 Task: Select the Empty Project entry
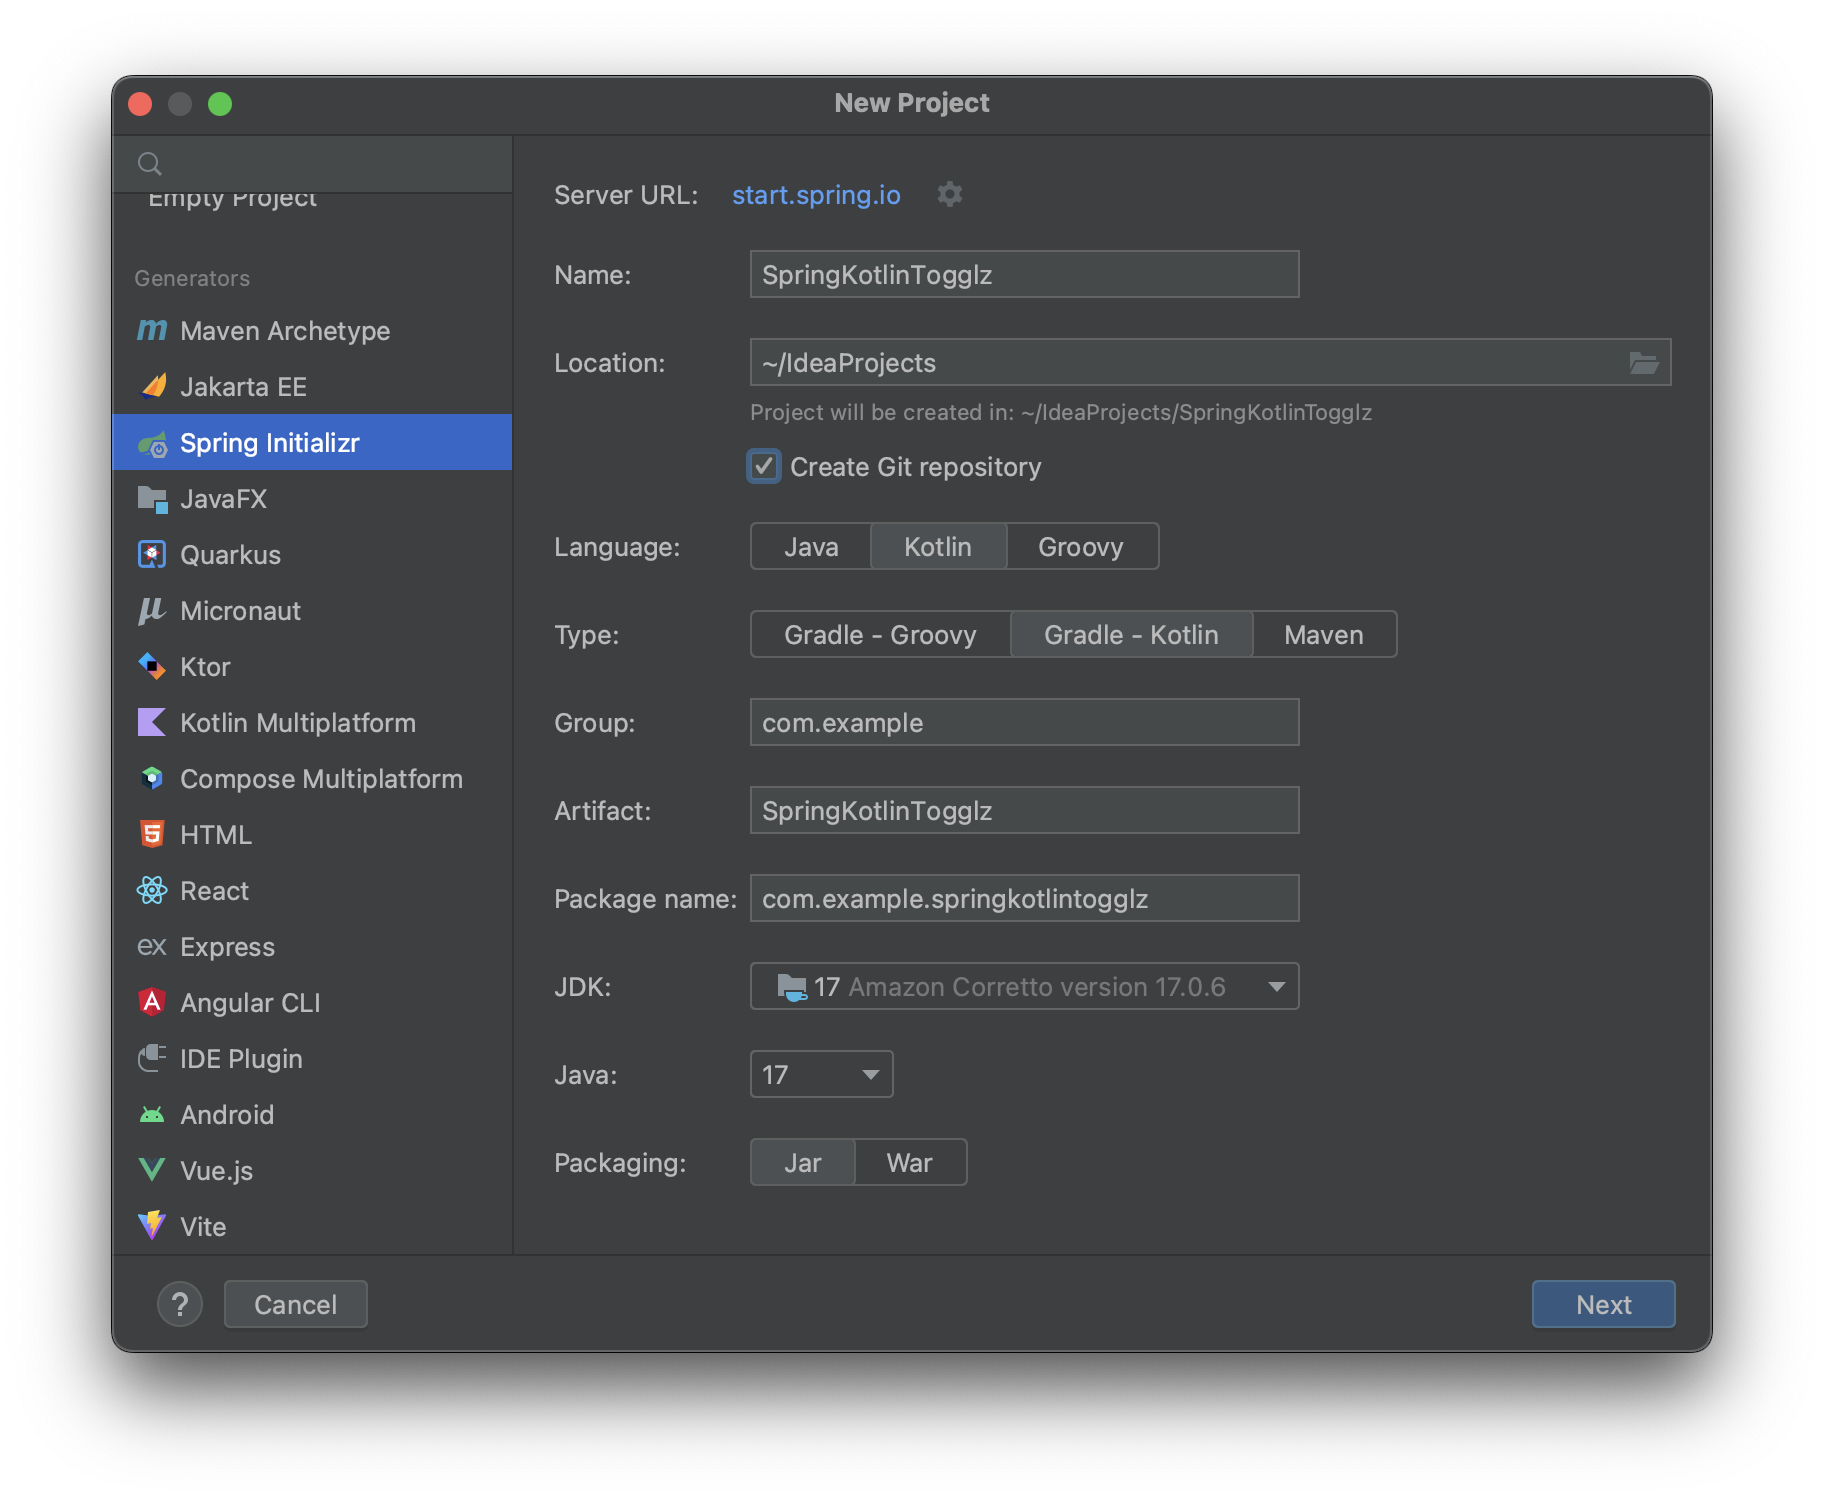312,203
